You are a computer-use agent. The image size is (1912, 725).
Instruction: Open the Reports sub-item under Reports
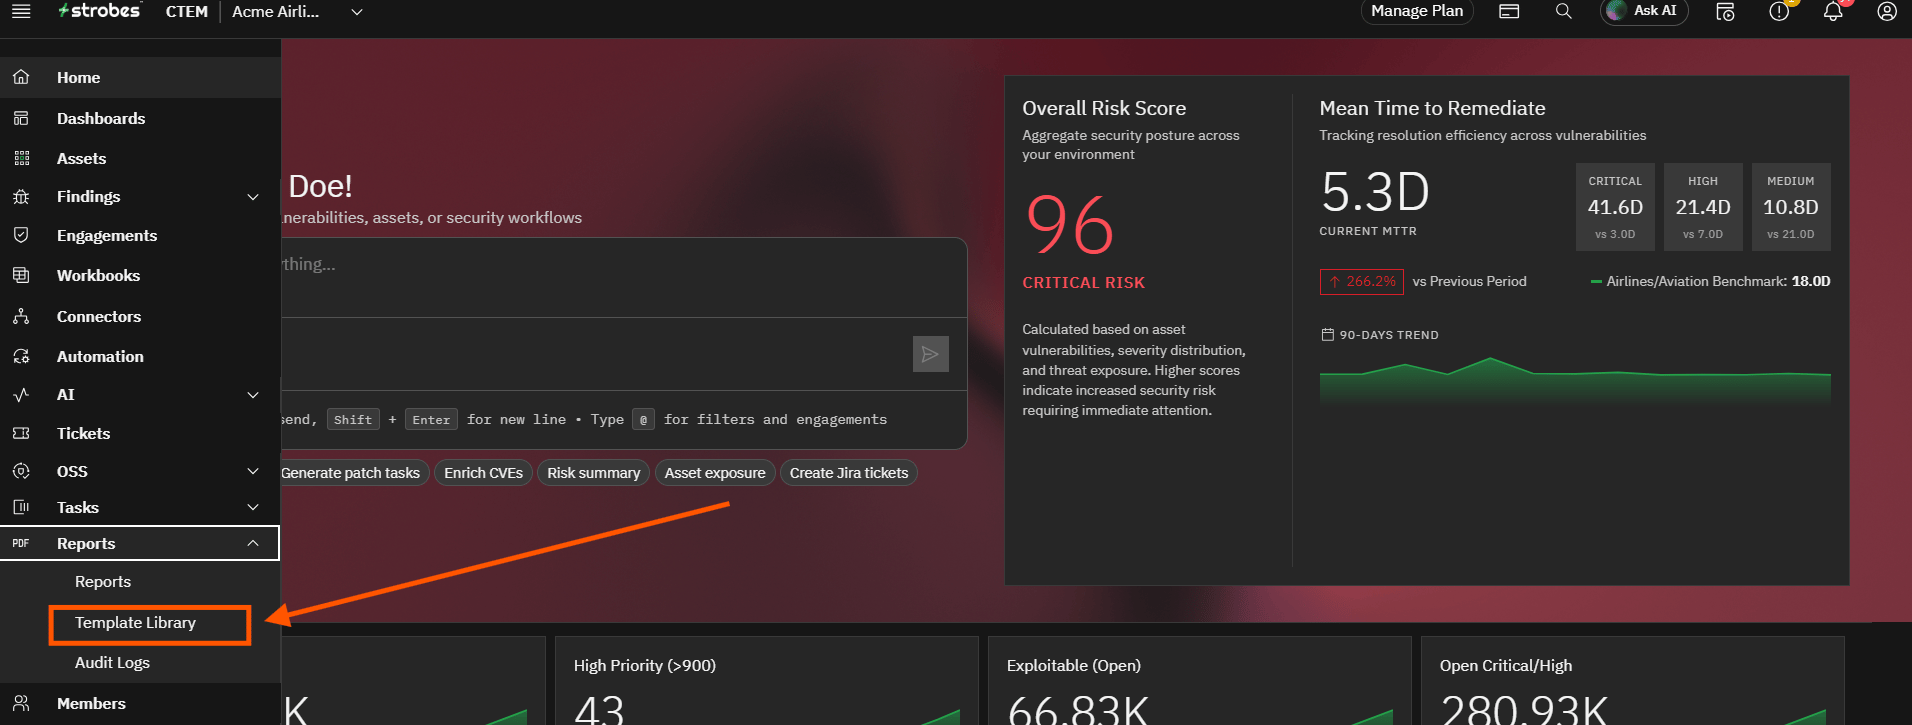pos(103,582)
